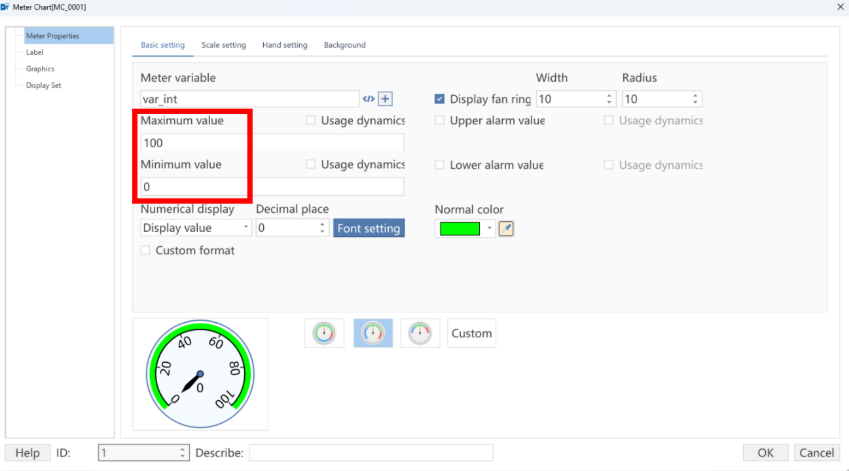Click the OK button
The width and height of the screenshot is (849, 471).
[766, 453]
